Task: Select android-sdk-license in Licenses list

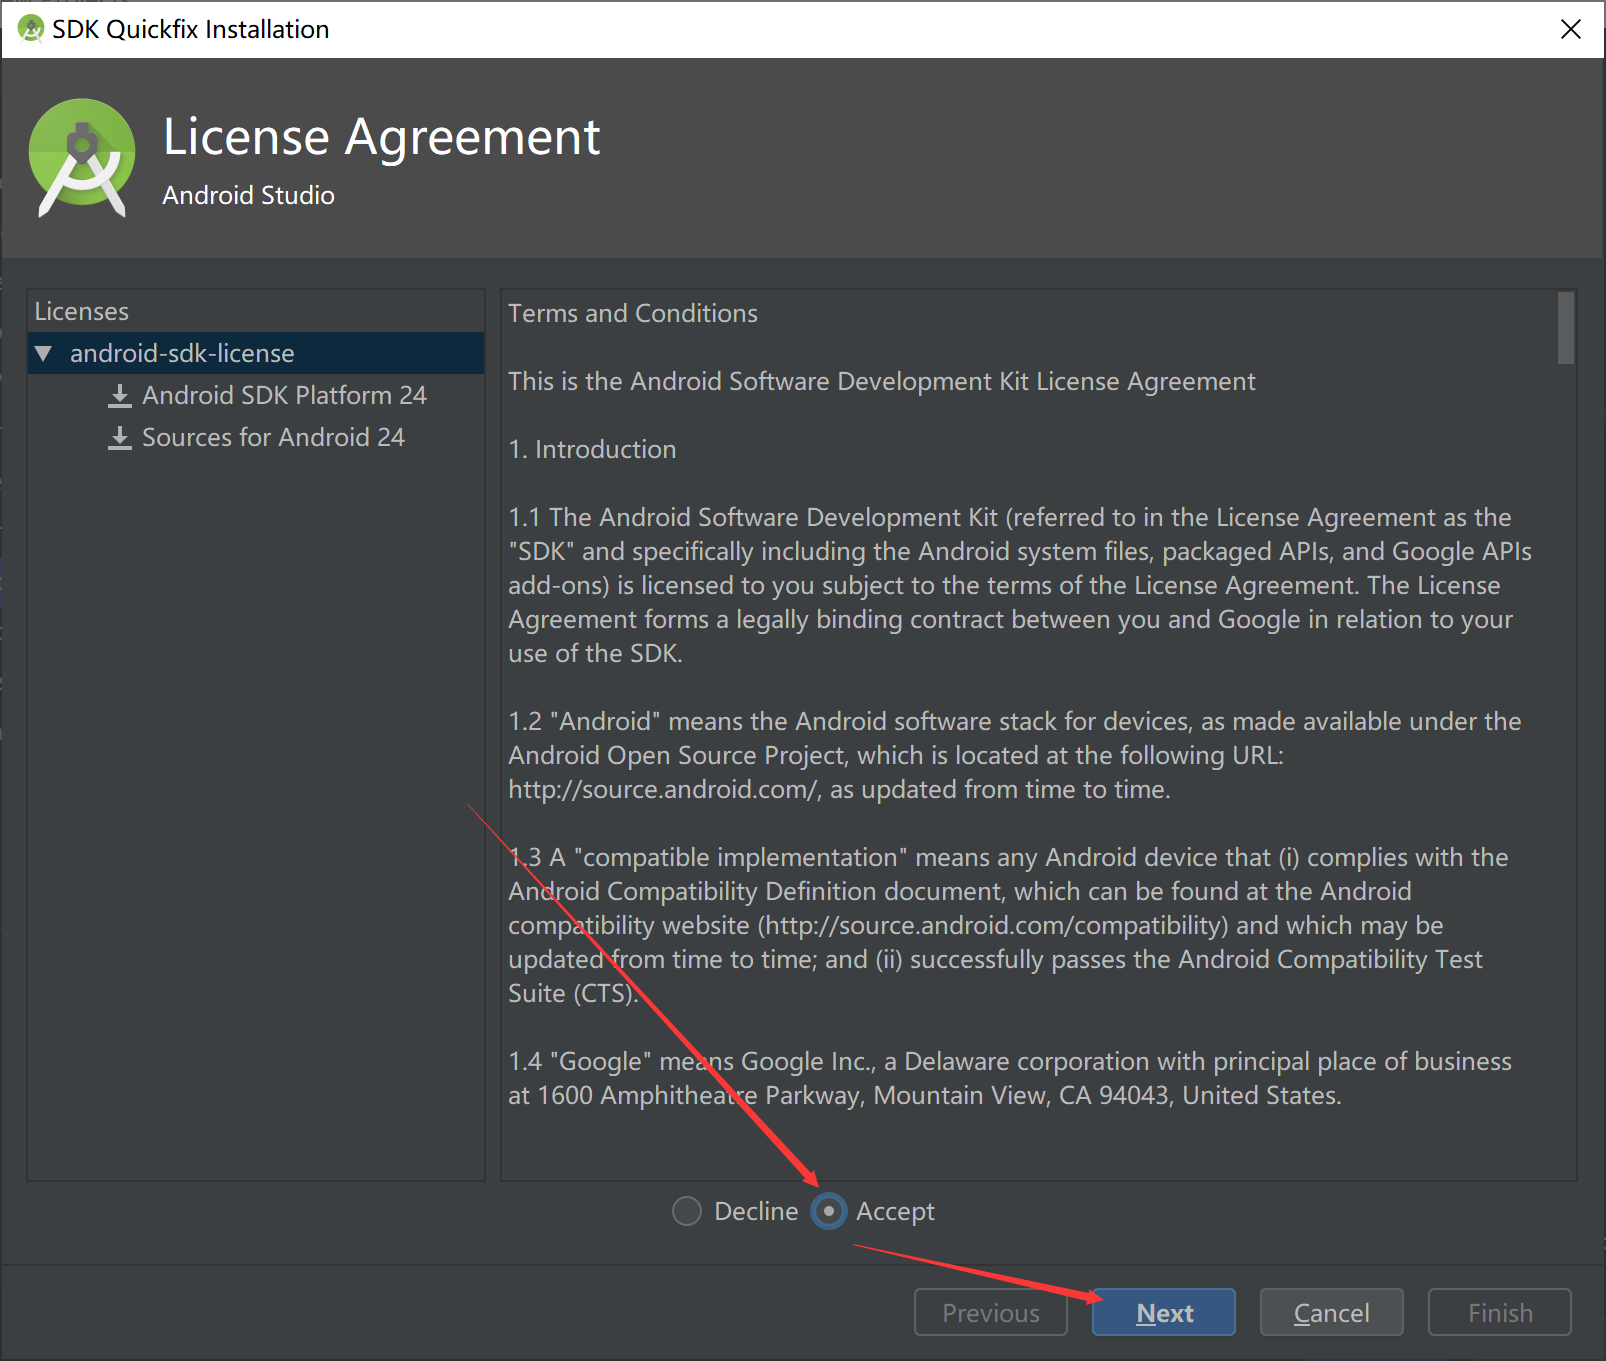Action: (x=256, y=353)
